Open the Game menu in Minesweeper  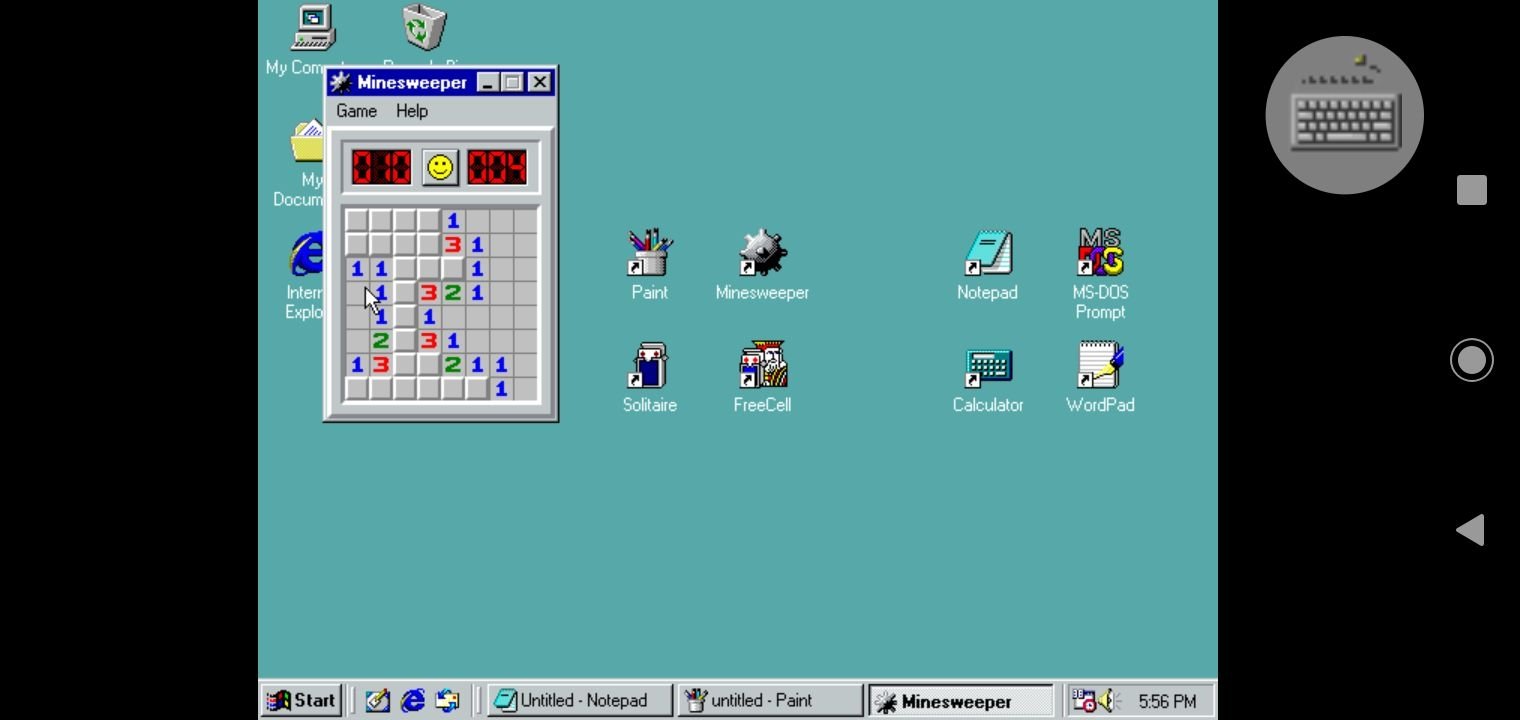coord(356,111)
